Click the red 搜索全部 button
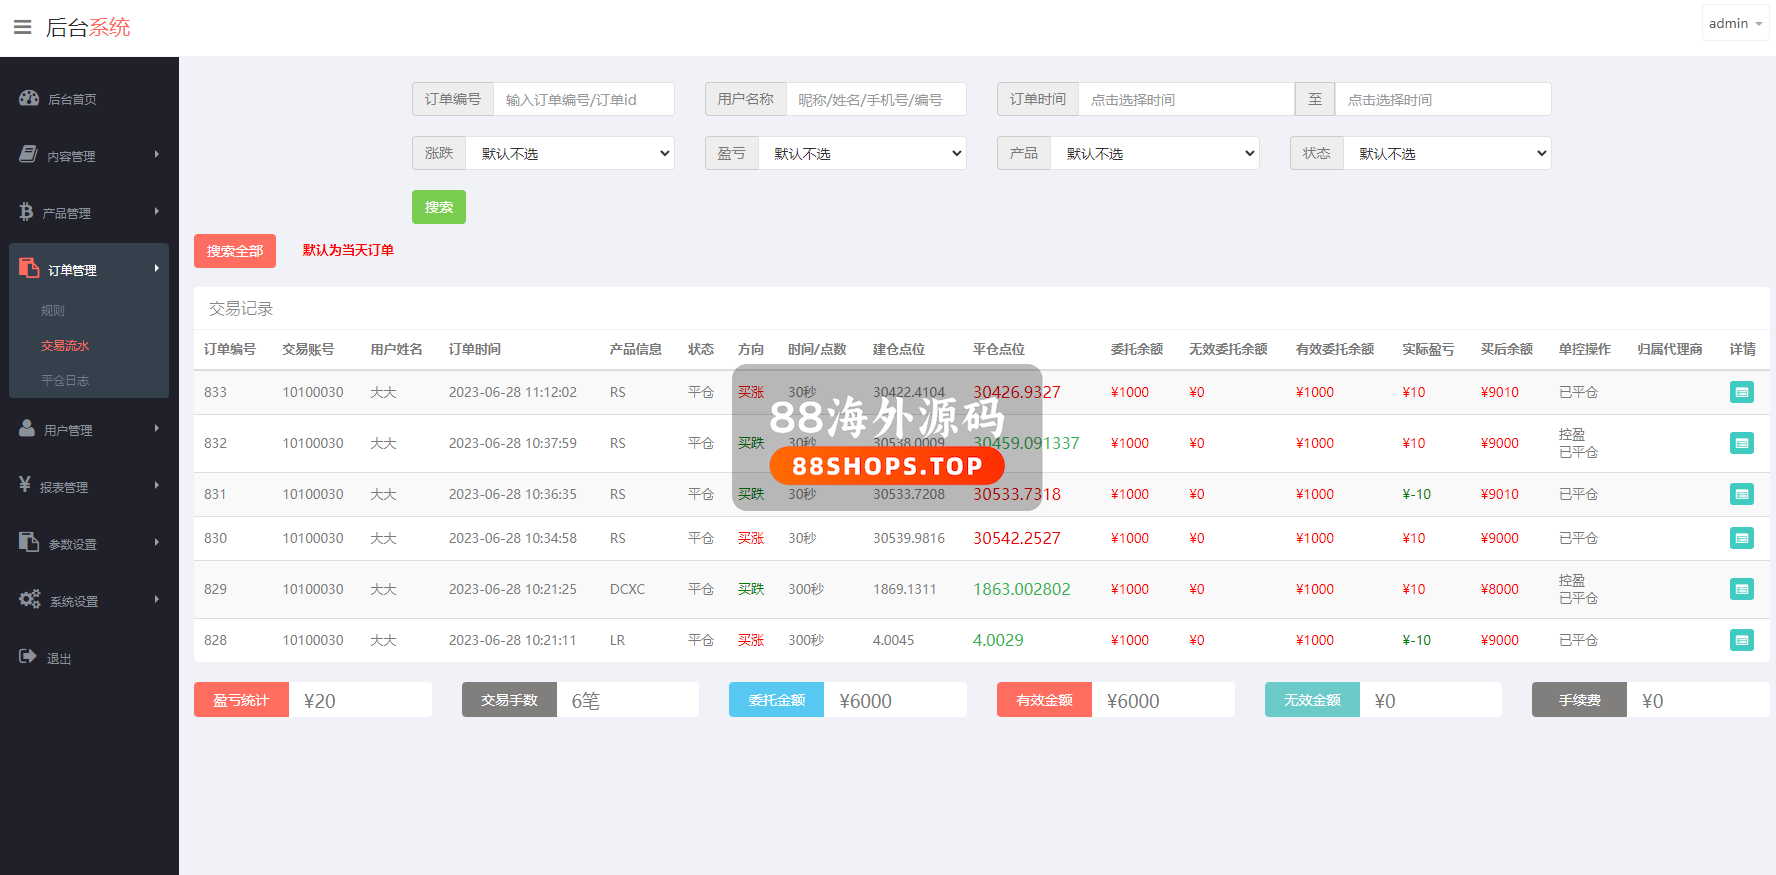Screen dimensions: 1776x875 click(235, 251)
